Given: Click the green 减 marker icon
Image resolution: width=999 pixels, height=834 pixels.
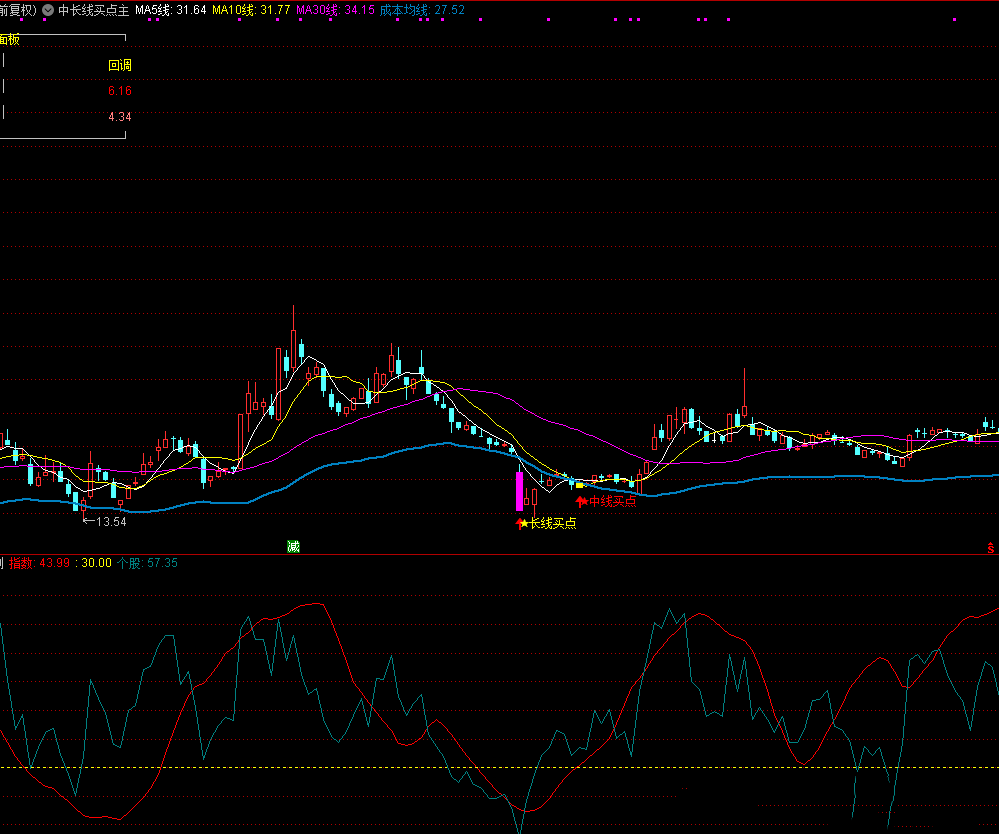Looking at the screenshot, I should pyautogui.click(x=293, y=546).
